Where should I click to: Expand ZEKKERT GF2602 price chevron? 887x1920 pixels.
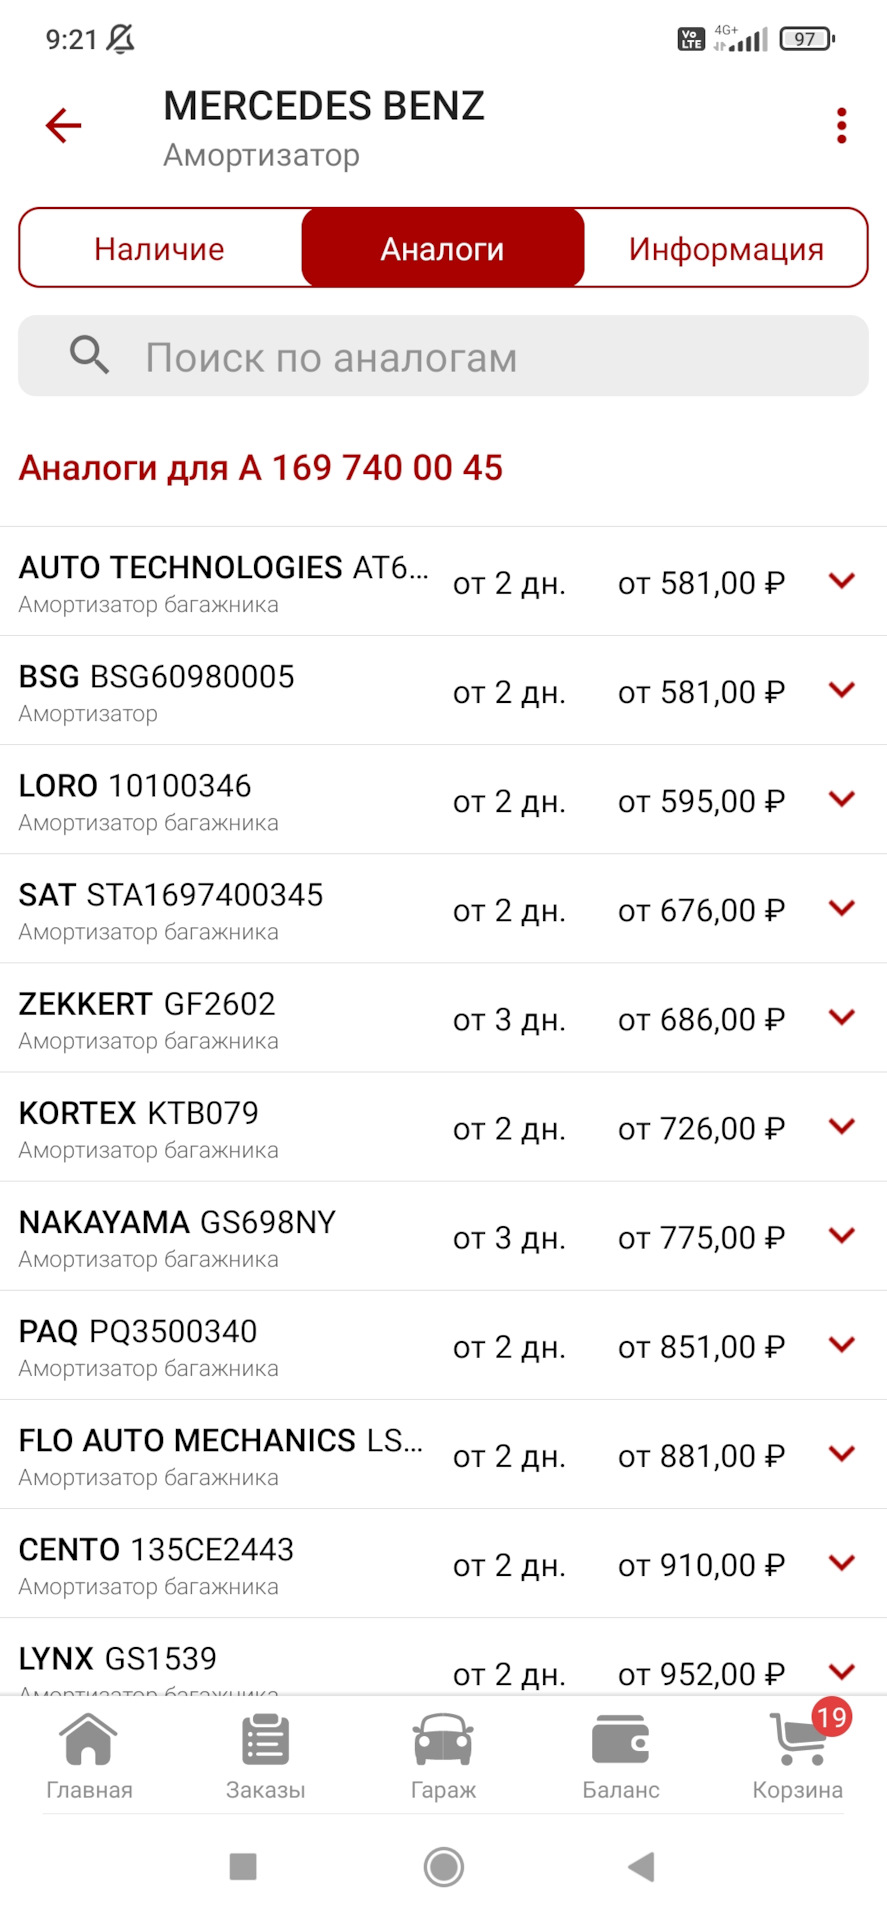(x=842, y=1016)
